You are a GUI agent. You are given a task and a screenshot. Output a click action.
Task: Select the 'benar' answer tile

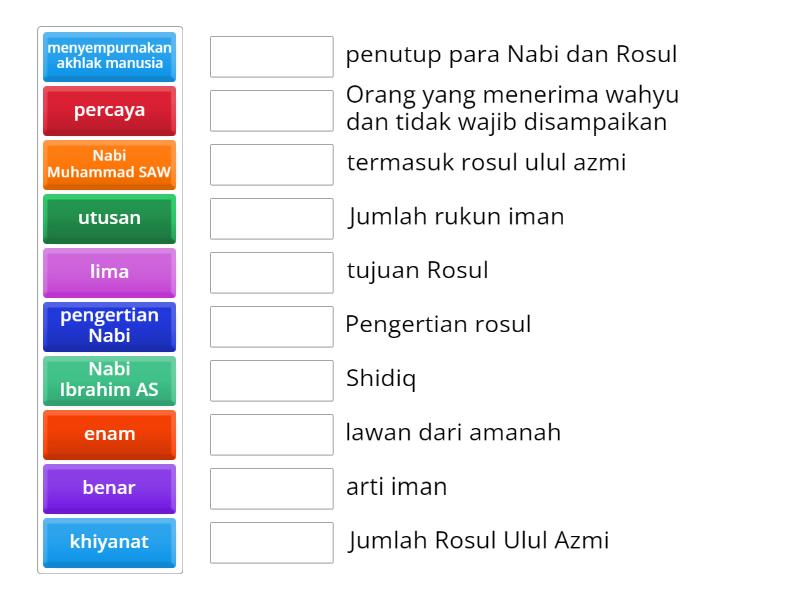tap(109, 488)
